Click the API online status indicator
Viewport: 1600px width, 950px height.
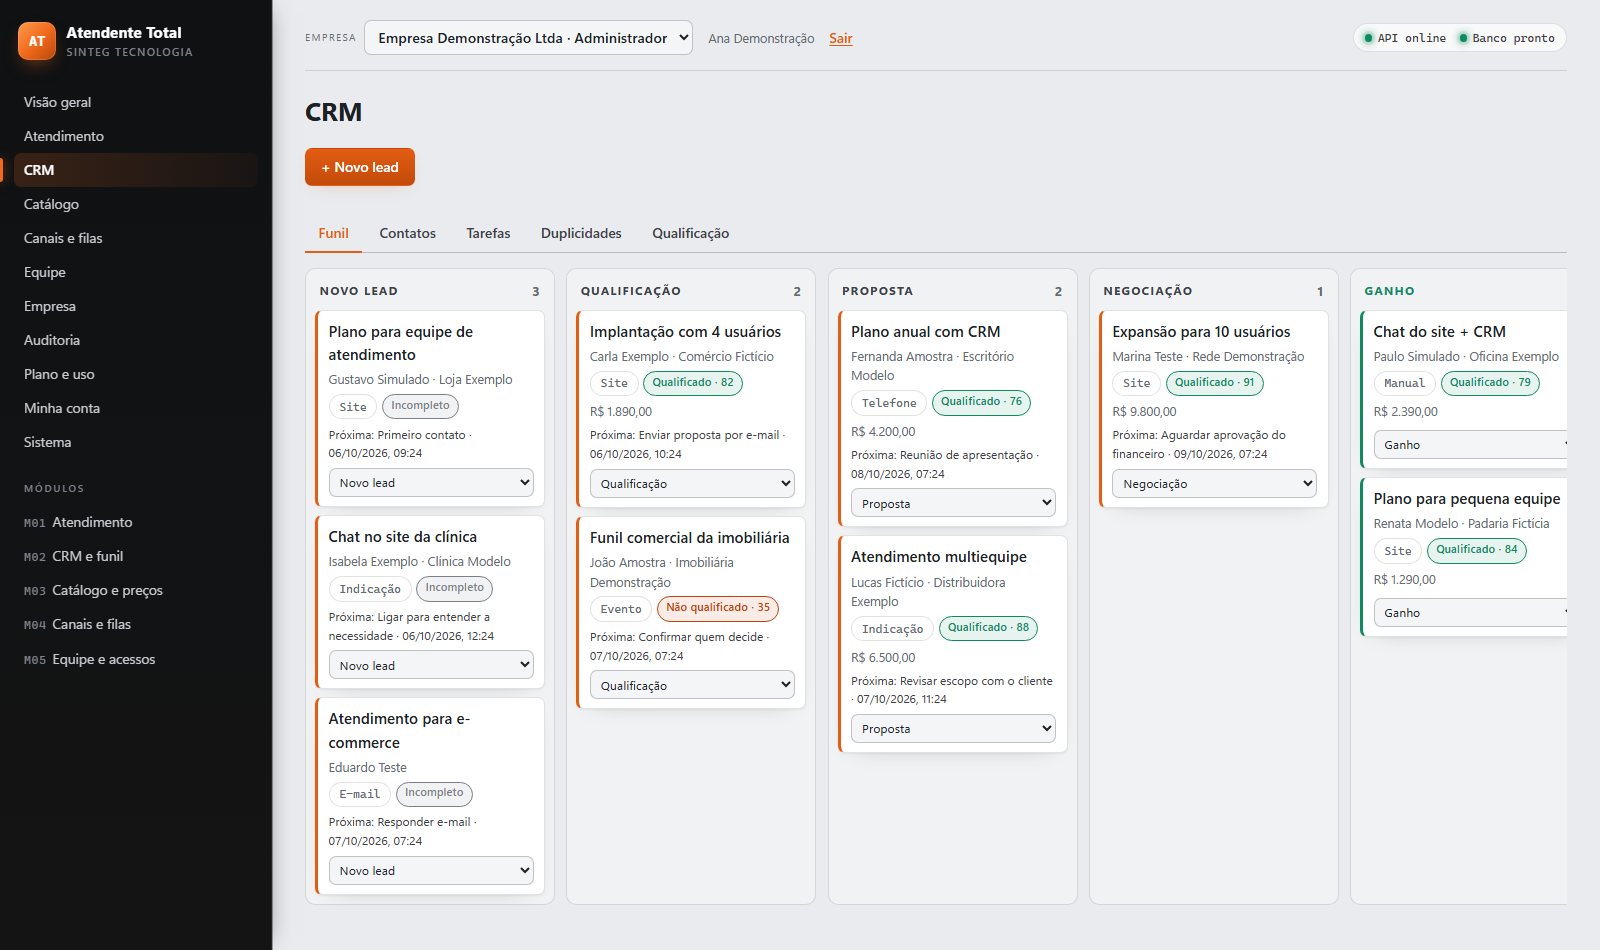click(1405, 38)
